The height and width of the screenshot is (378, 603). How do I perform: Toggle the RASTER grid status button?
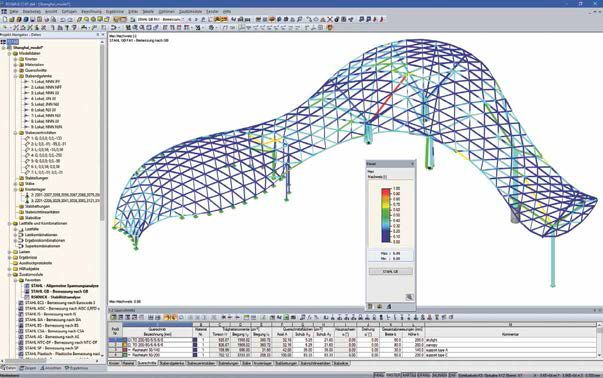[393, 375]
